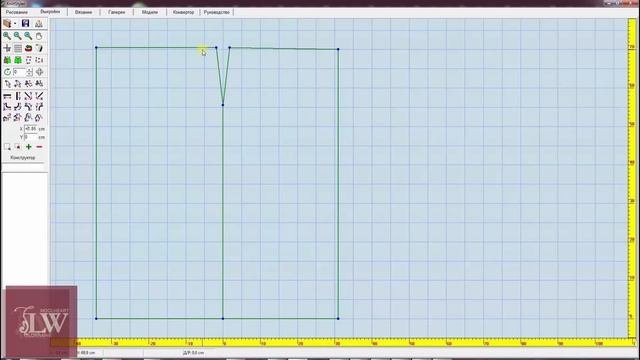
Task: Open the Конвертор tab
Action: click(184, 12)
